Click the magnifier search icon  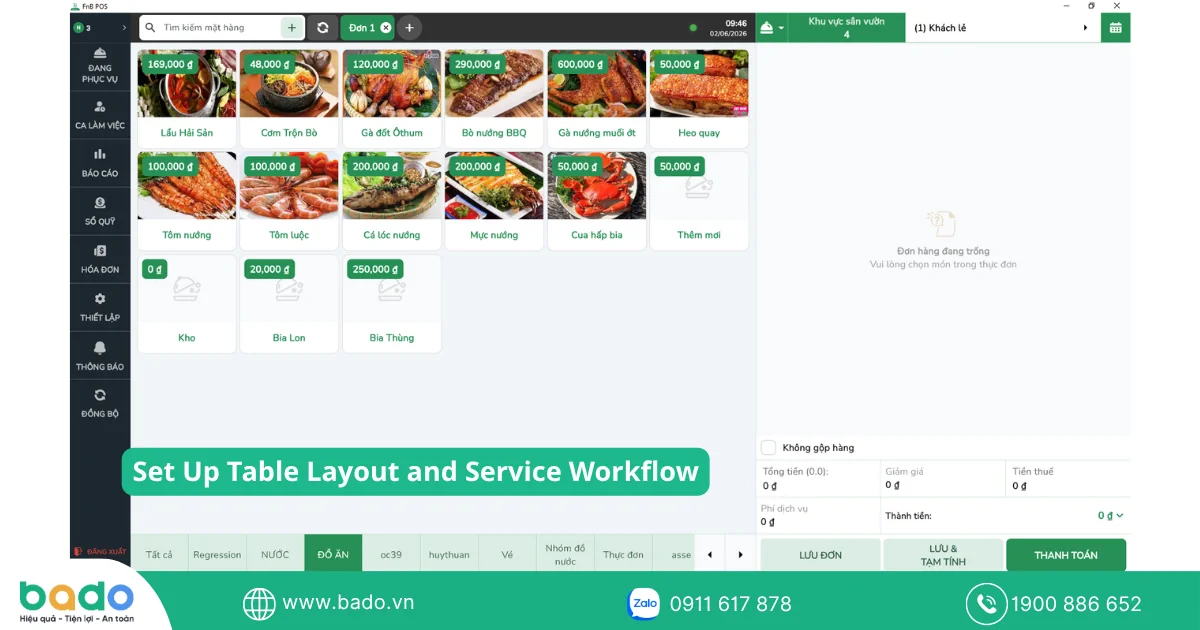pos(150,28)
